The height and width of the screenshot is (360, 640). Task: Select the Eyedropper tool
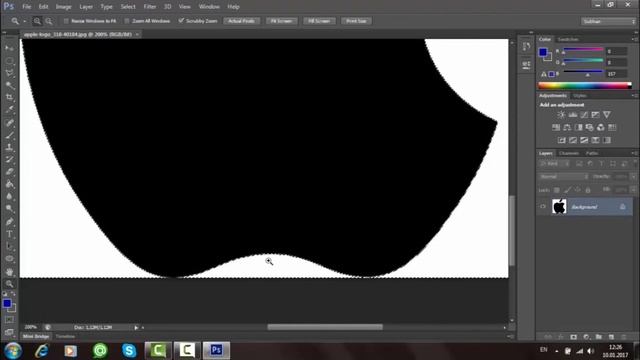[9, 110]
